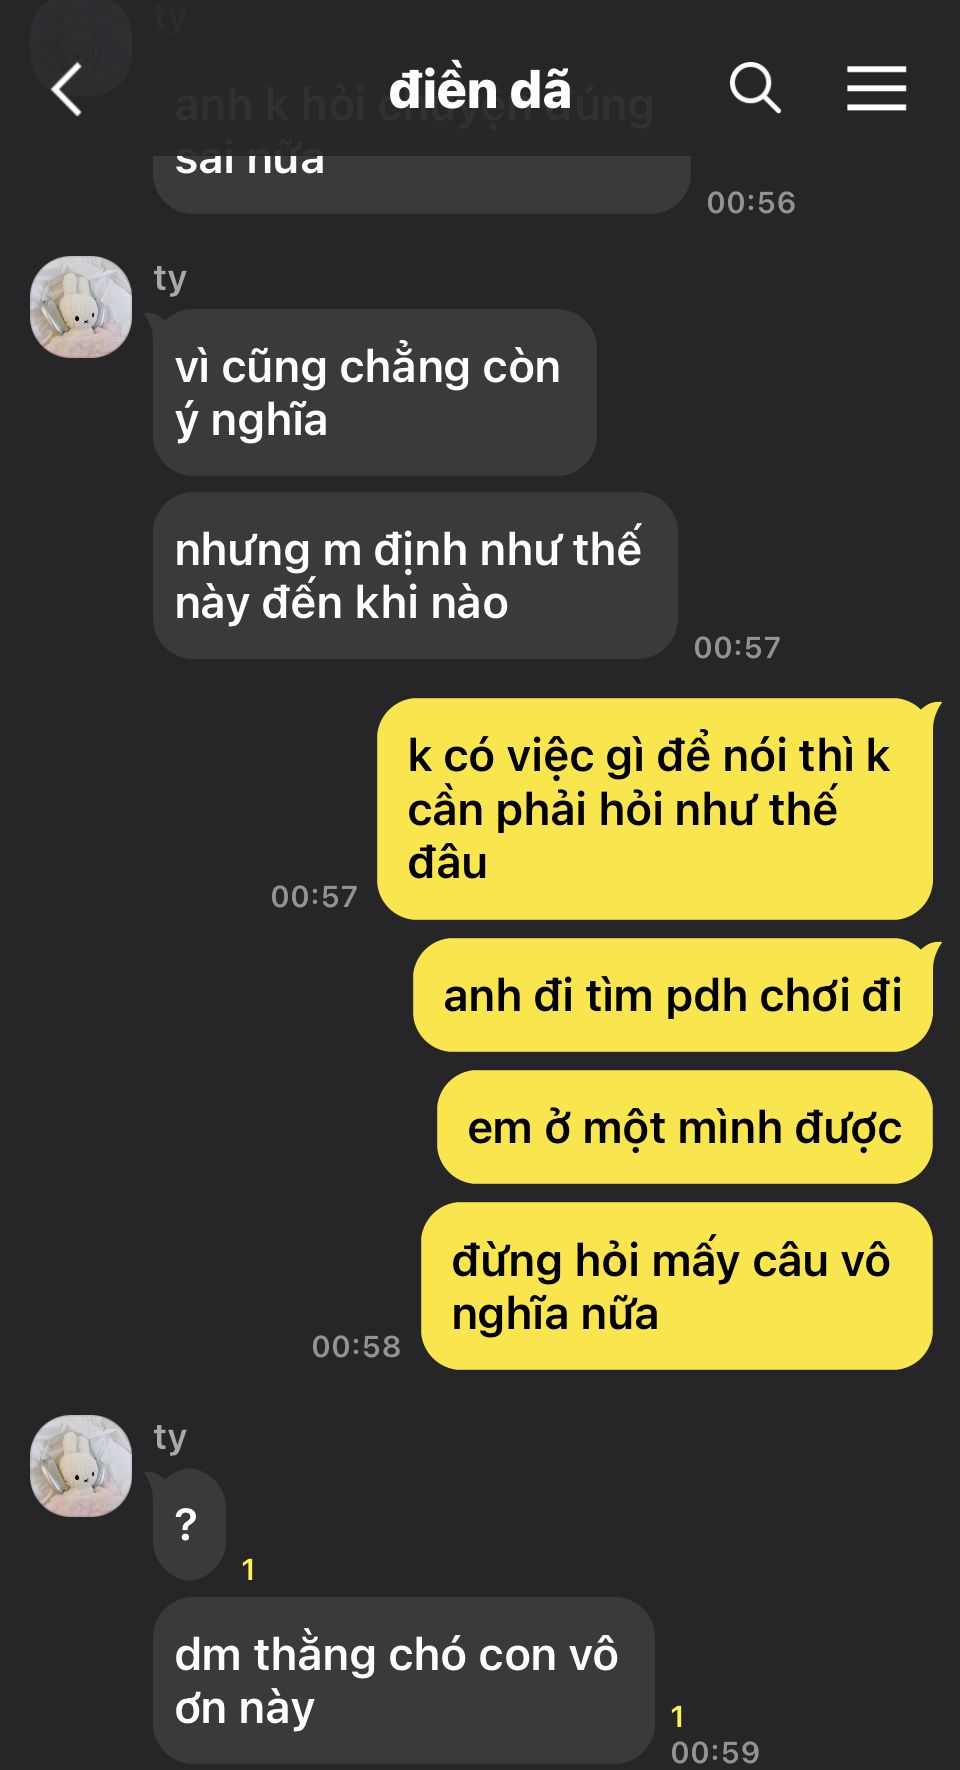
Task: Open the hamburger menu icon
Action: point(876,88)
